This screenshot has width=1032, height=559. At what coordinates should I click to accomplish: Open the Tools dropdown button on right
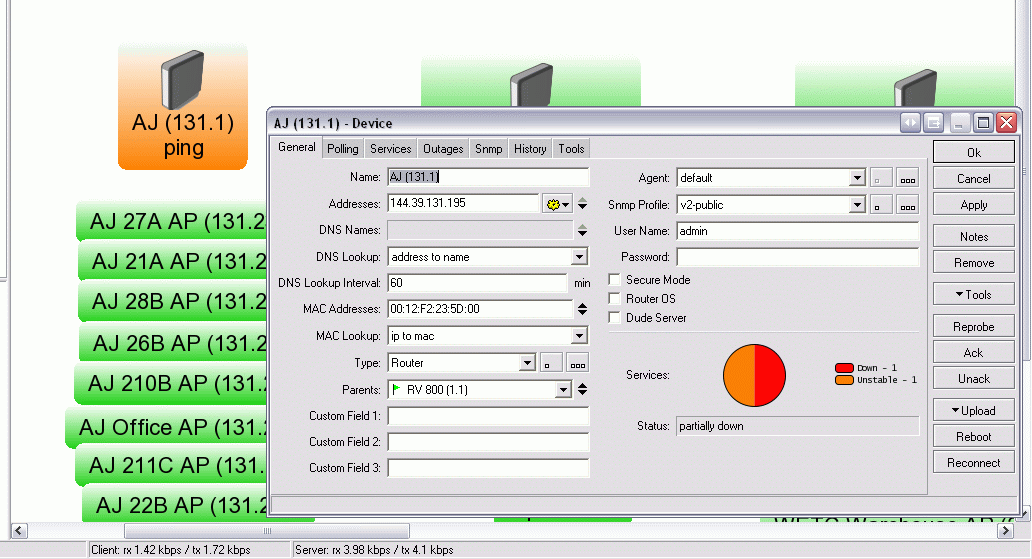tap(973, 294)
